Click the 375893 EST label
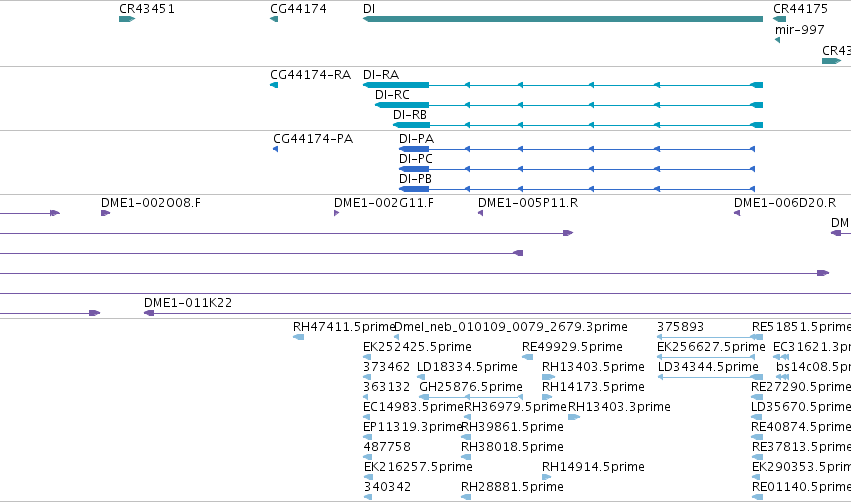 681,327
